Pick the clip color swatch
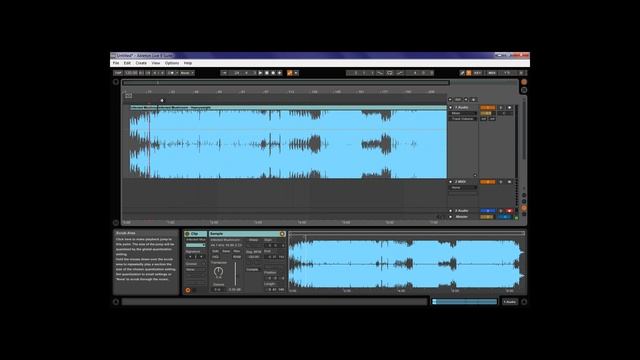The image size is (640, 360). coord(196,245)
